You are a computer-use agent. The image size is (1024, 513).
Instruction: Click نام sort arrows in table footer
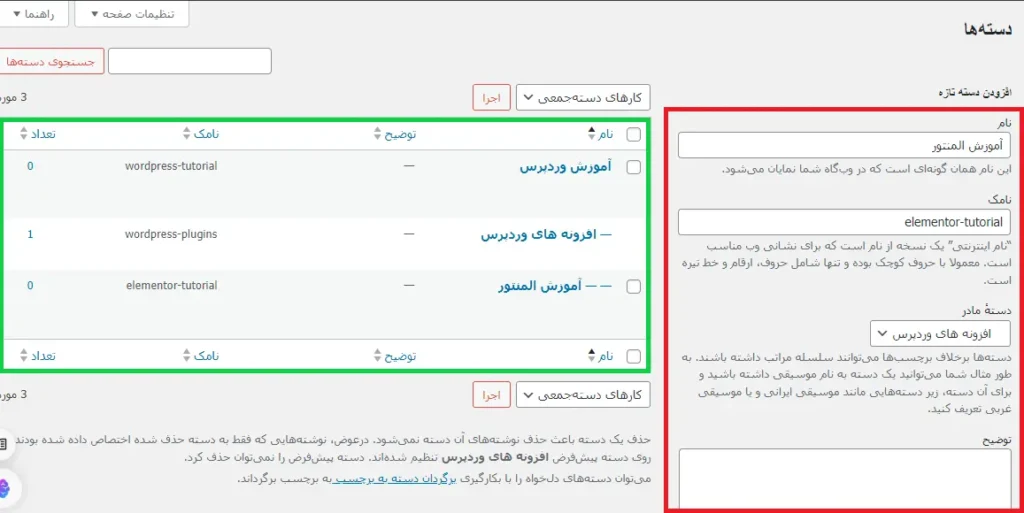pyautogui.click(x=592, y=356)
